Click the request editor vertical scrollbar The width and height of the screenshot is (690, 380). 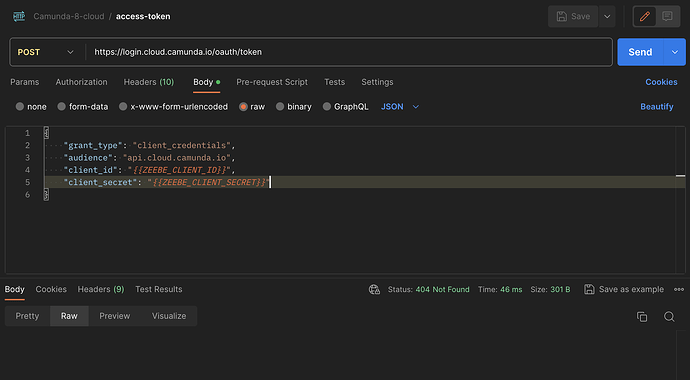point(680,200)
